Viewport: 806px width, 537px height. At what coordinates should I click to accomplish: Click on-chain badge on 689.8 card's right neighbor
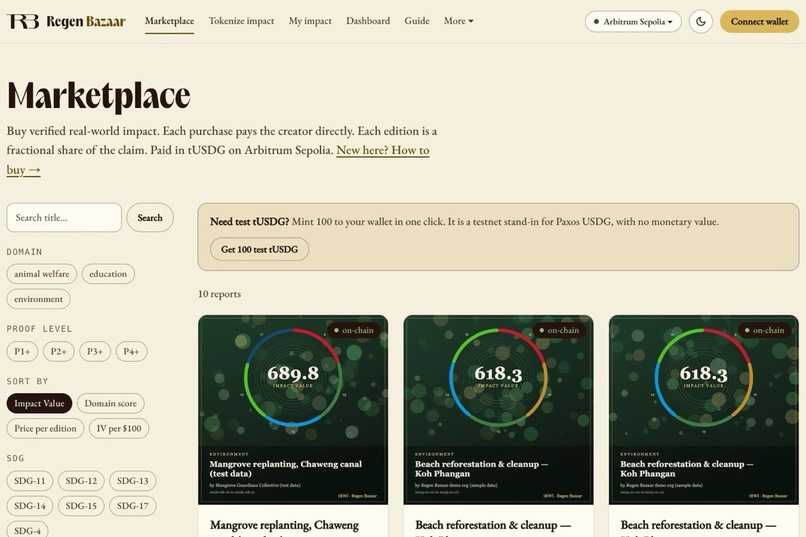559,330
